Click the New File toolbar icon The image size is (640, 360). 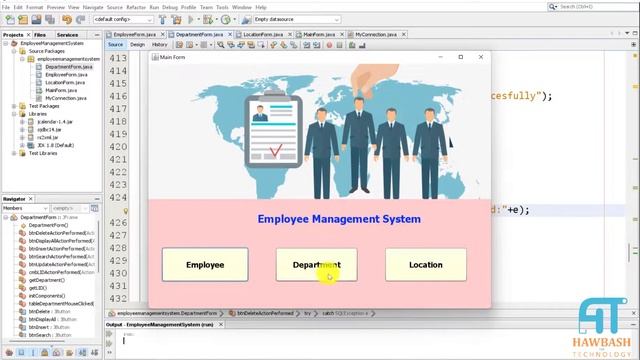tap(10, 19)
